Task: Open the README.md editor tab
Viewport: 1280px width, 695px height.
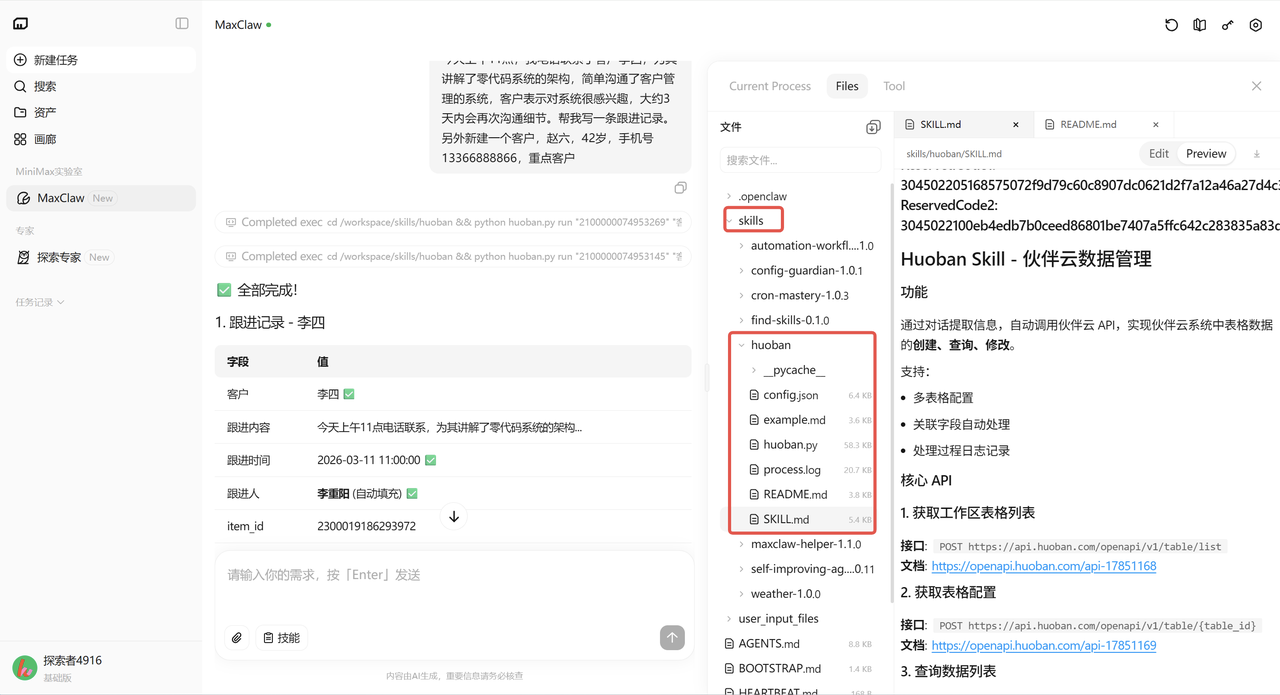Action: [x=1088, y=125]
